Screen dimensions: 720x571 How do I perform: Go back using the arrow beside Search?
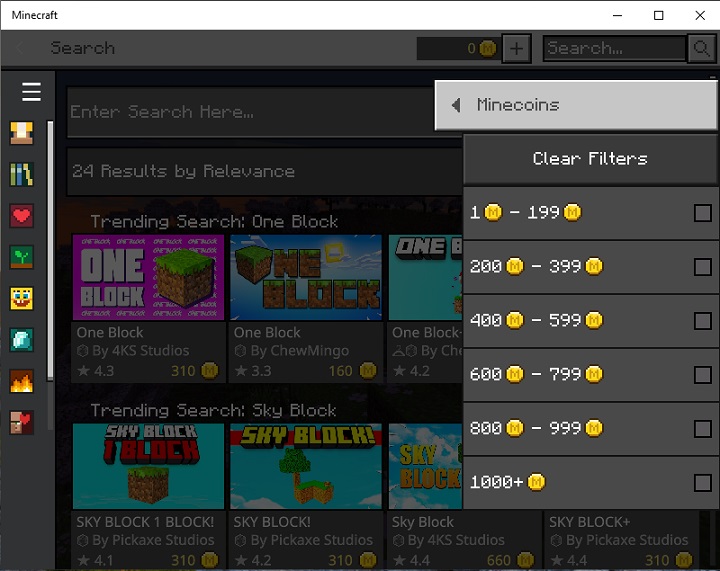tap(21, 48)
